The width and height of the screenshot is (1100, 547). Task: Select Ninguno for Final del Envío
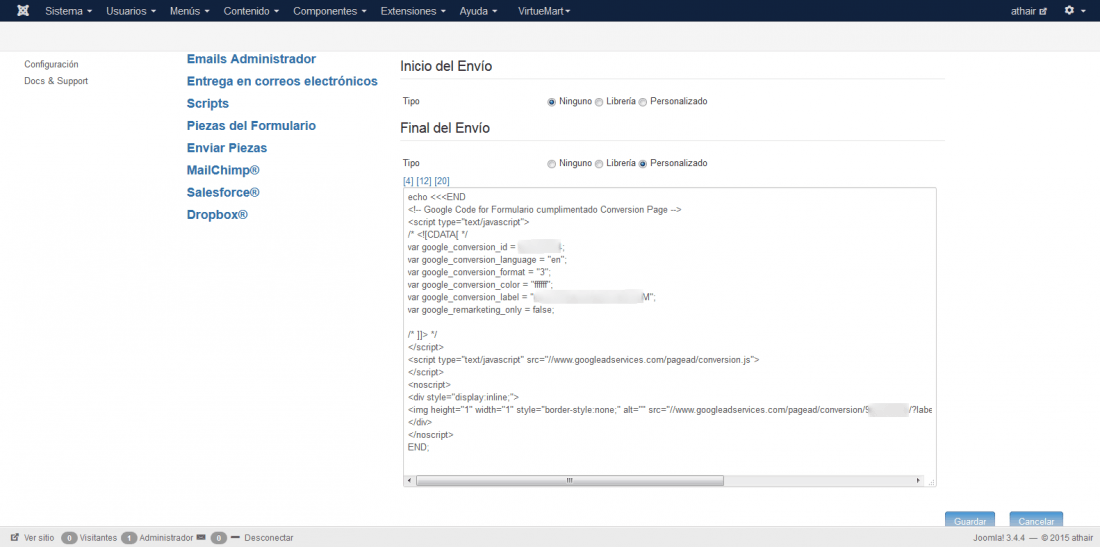pos(551,163)
